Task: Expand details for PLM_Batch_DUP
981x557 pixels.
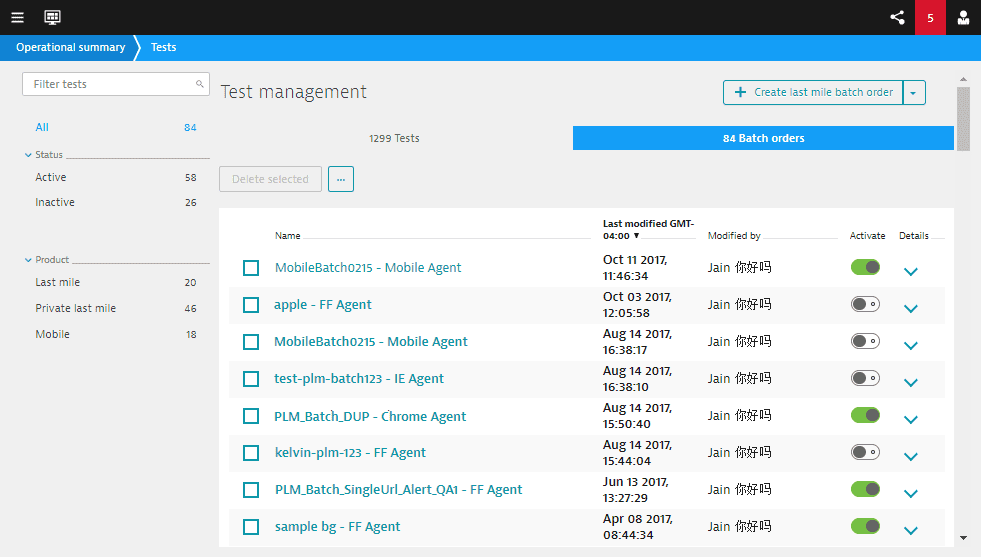Action: [x=911, y=419]
